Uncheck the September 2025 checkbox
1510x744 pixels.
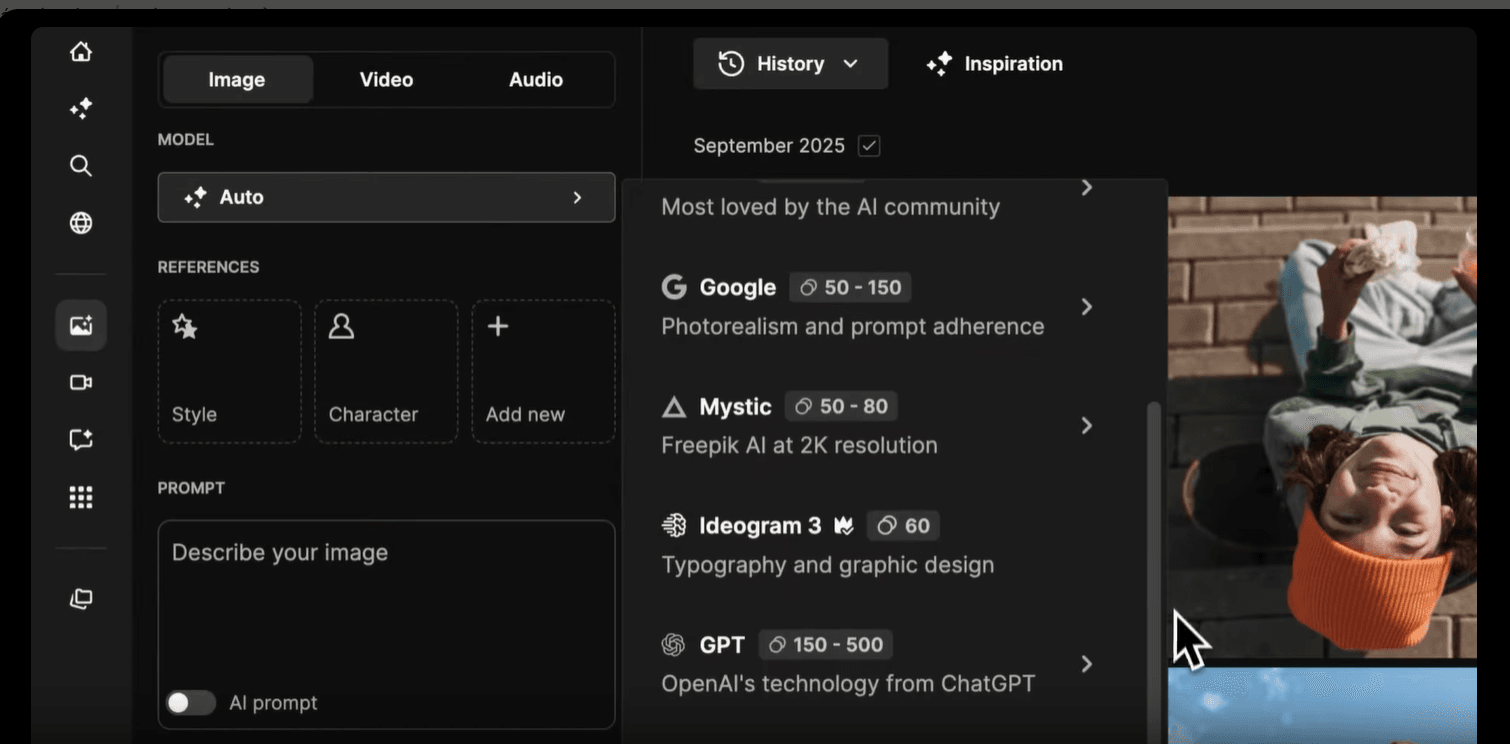click(869, 146)
